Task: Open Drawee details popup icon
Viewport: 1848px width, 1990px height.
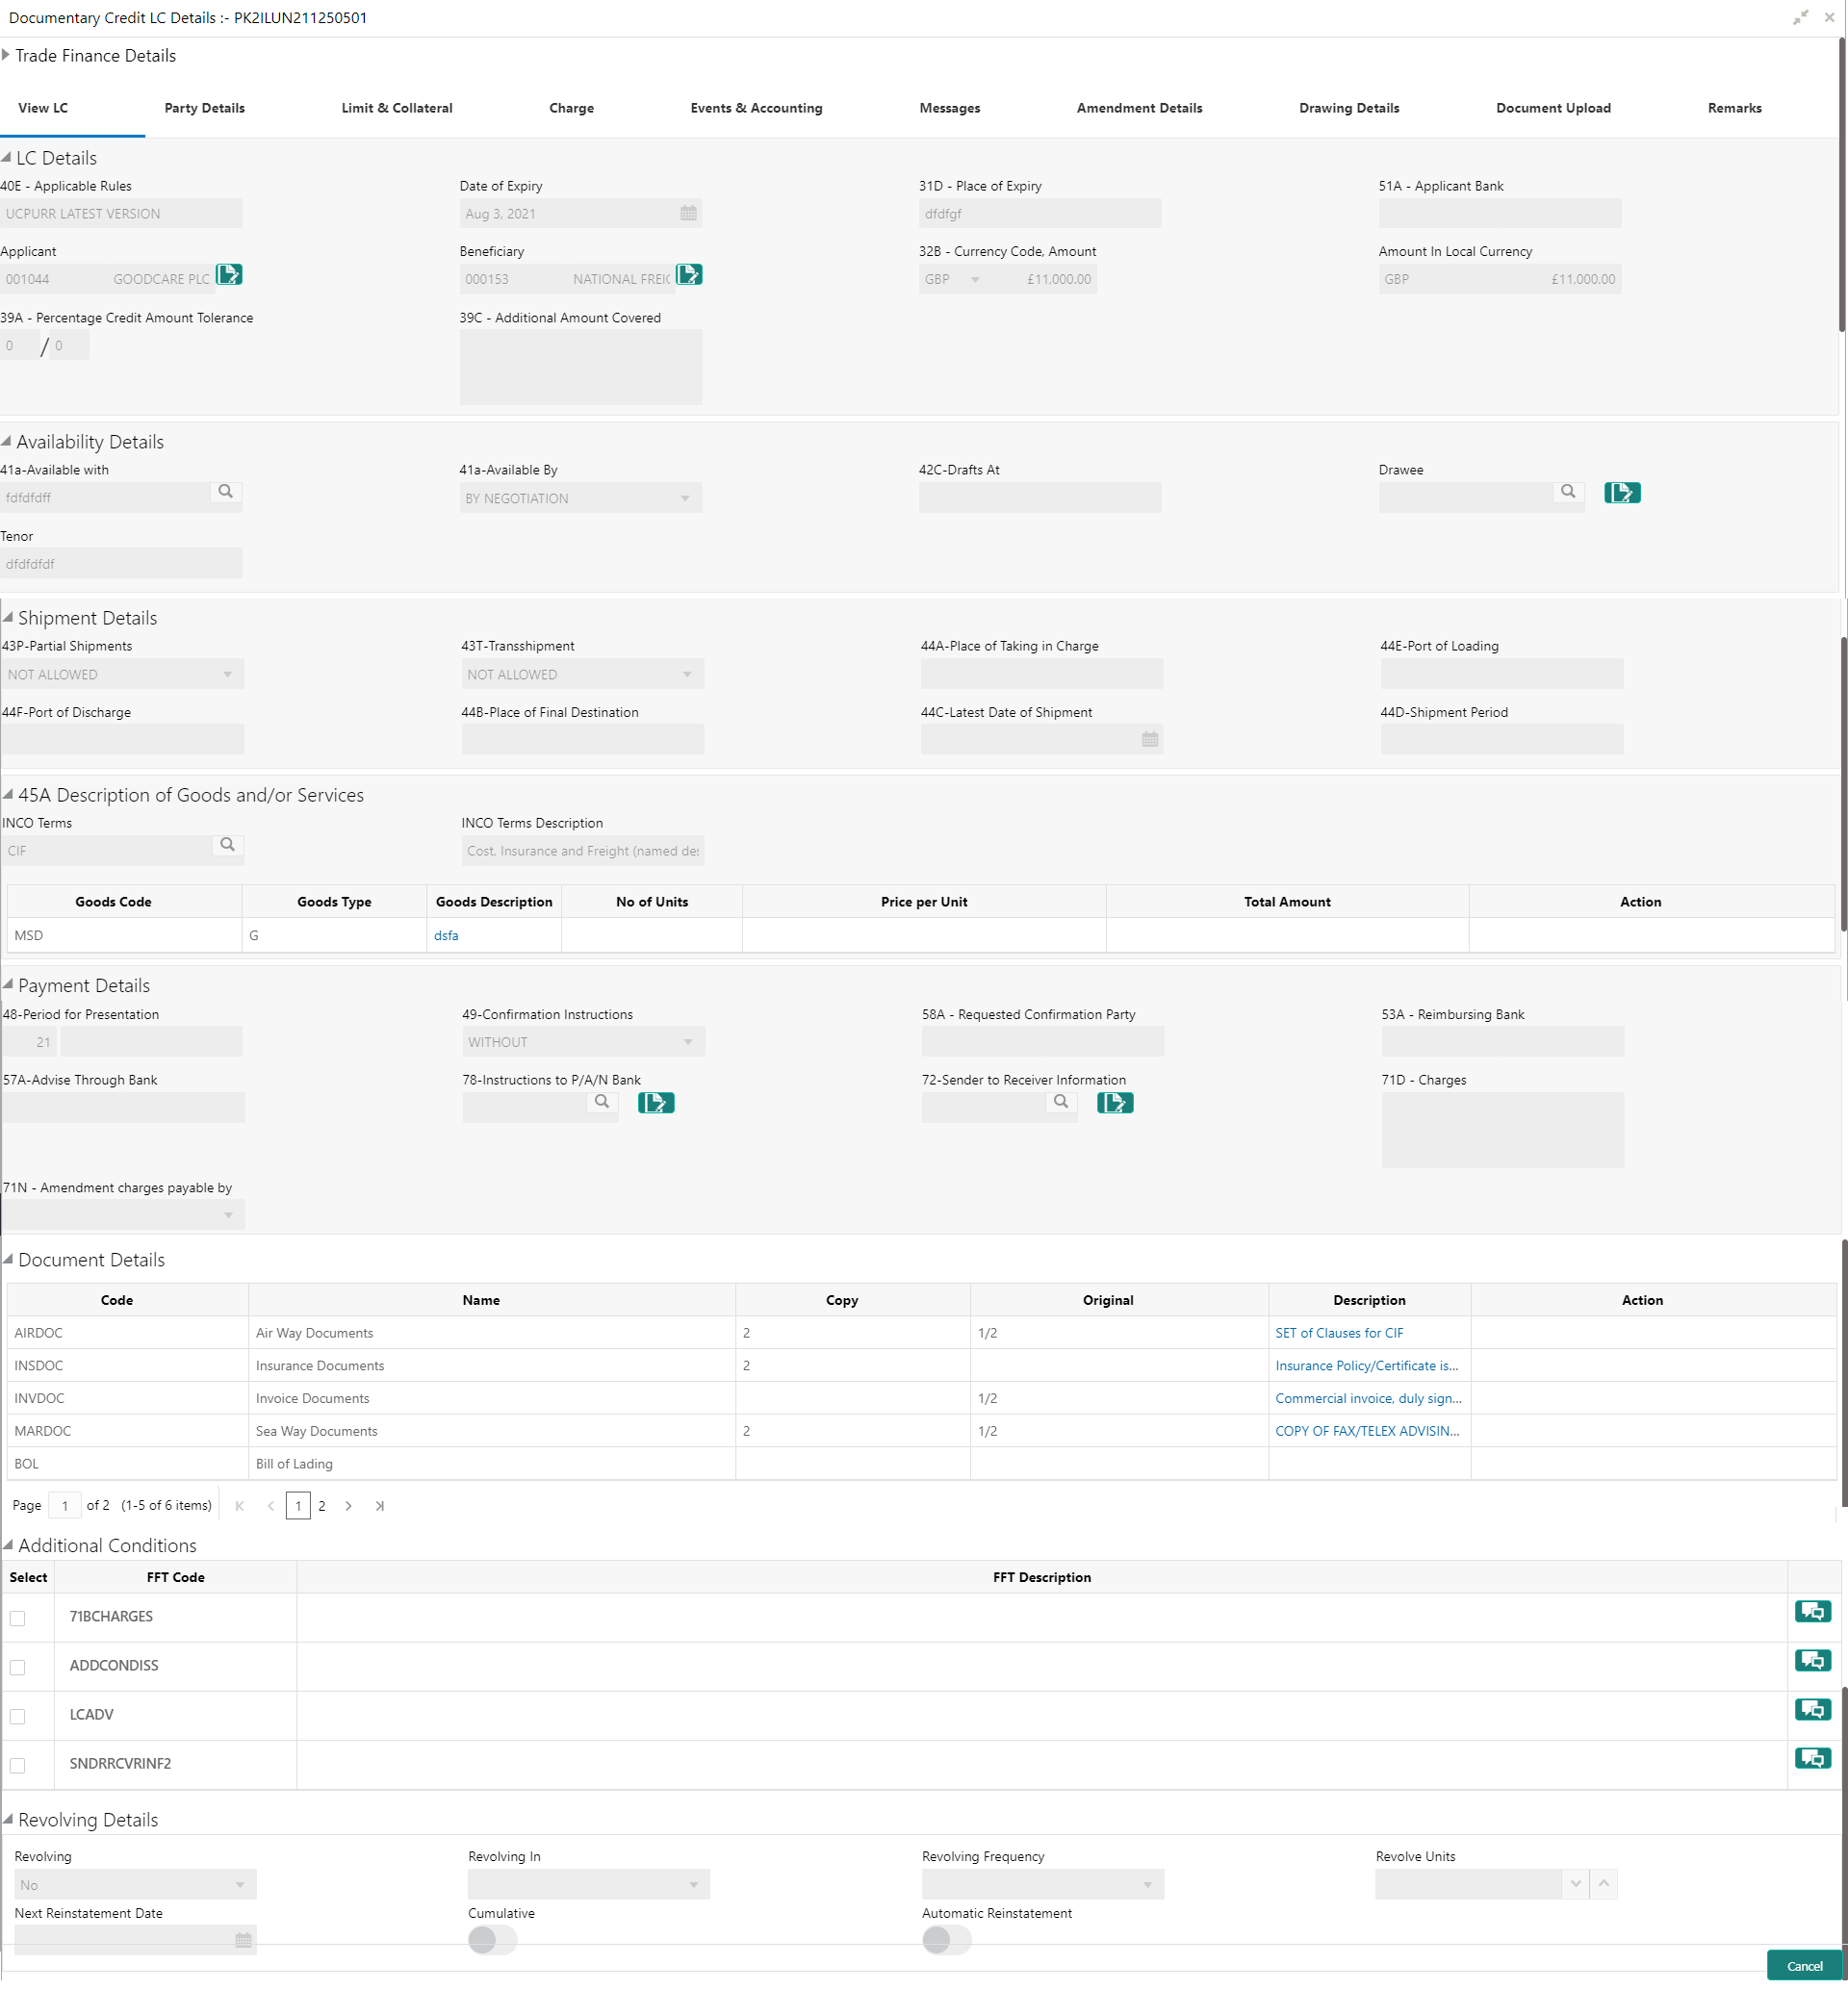Action: pos(1621,492)
